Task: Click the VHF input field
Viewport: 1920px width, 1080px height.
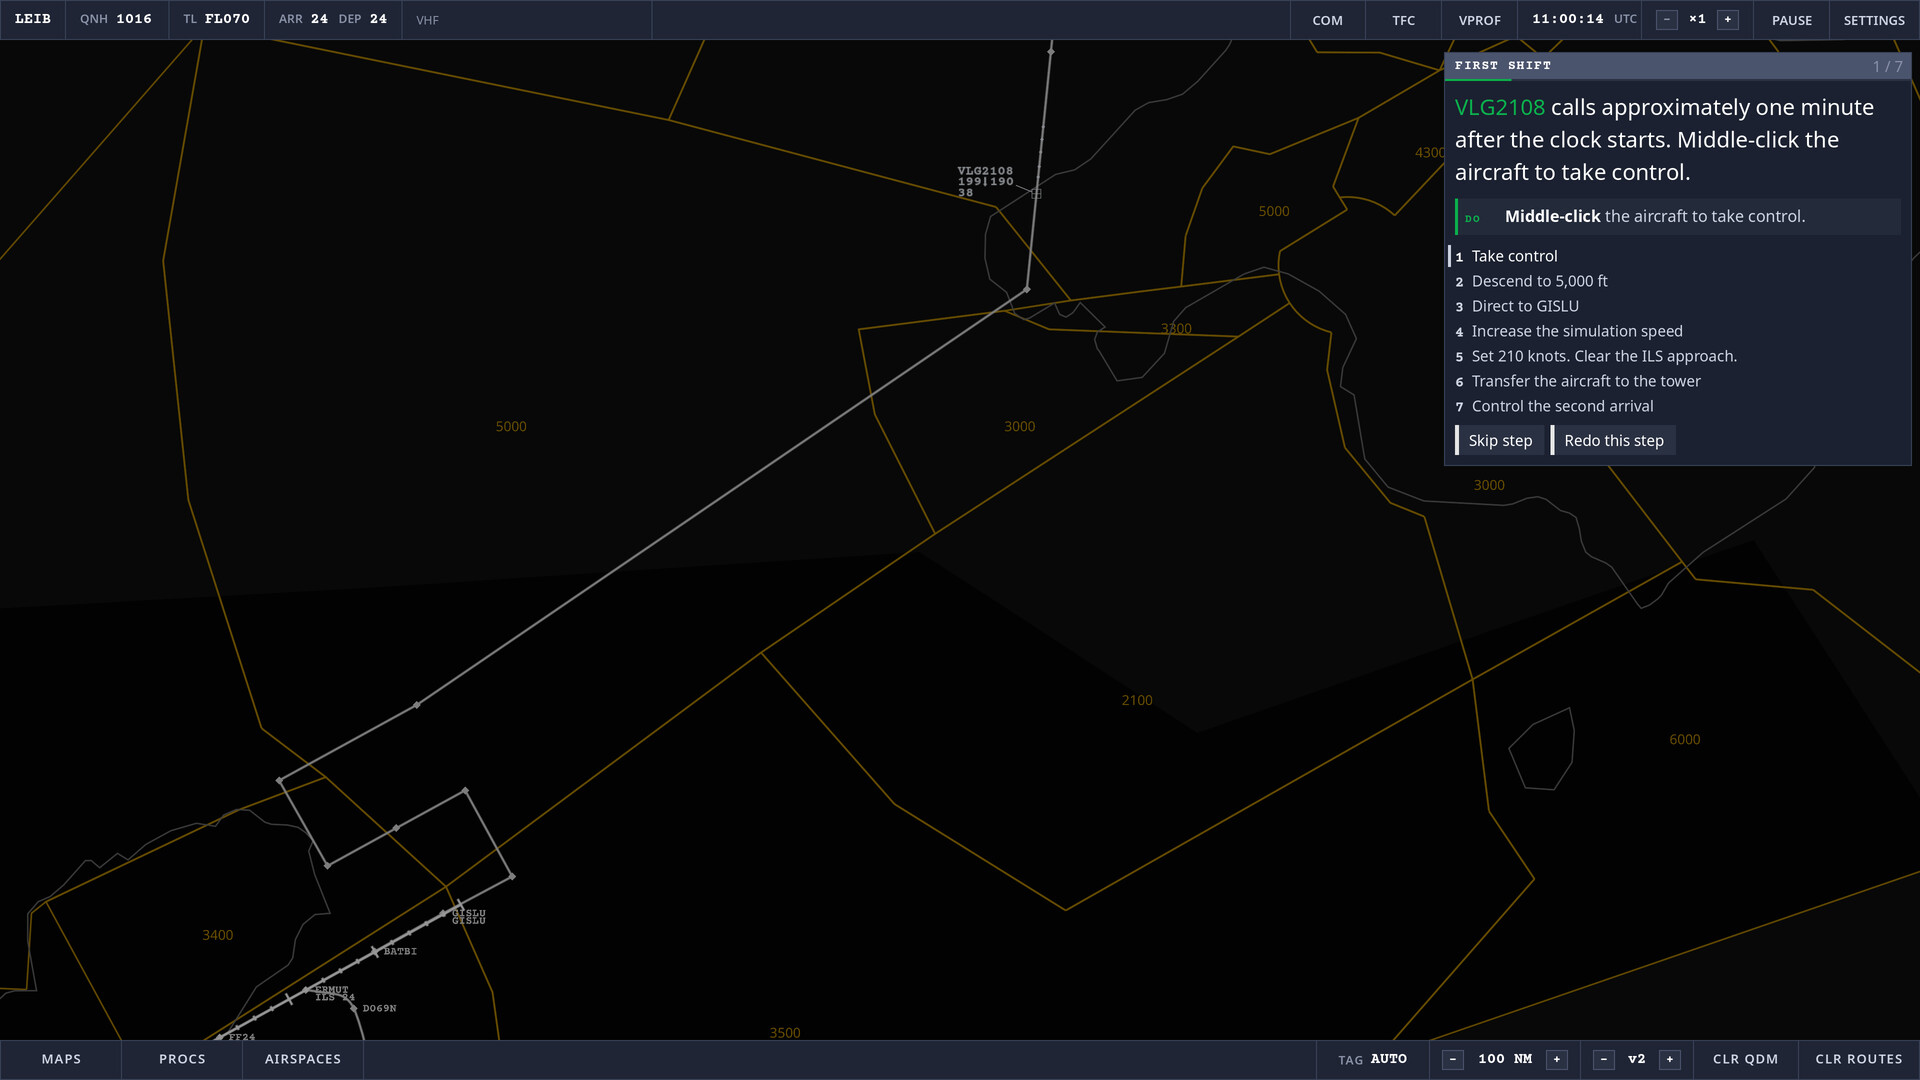Action: click(527, 20)
